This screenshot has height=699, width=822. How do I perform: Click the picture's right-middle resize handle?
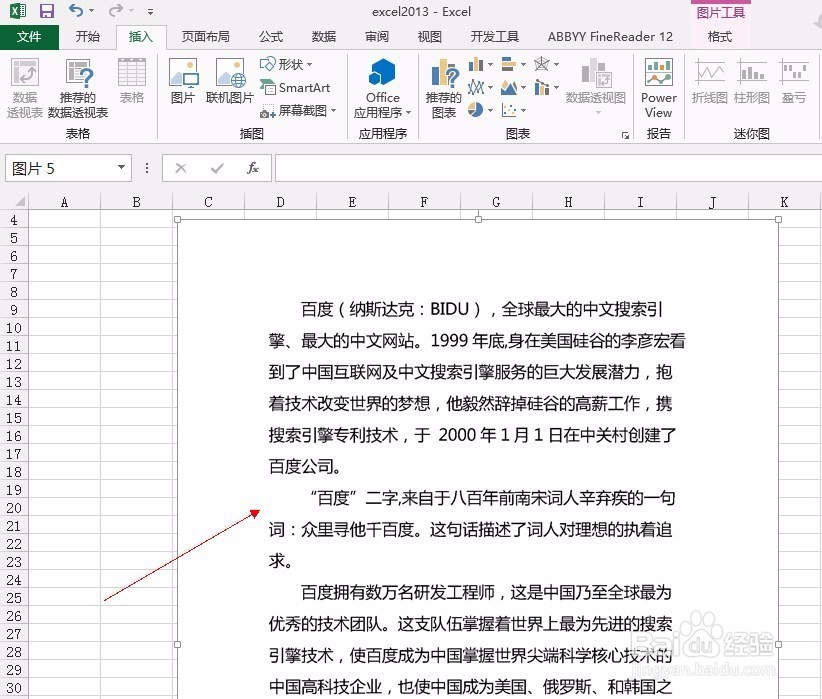coord(778,644)
